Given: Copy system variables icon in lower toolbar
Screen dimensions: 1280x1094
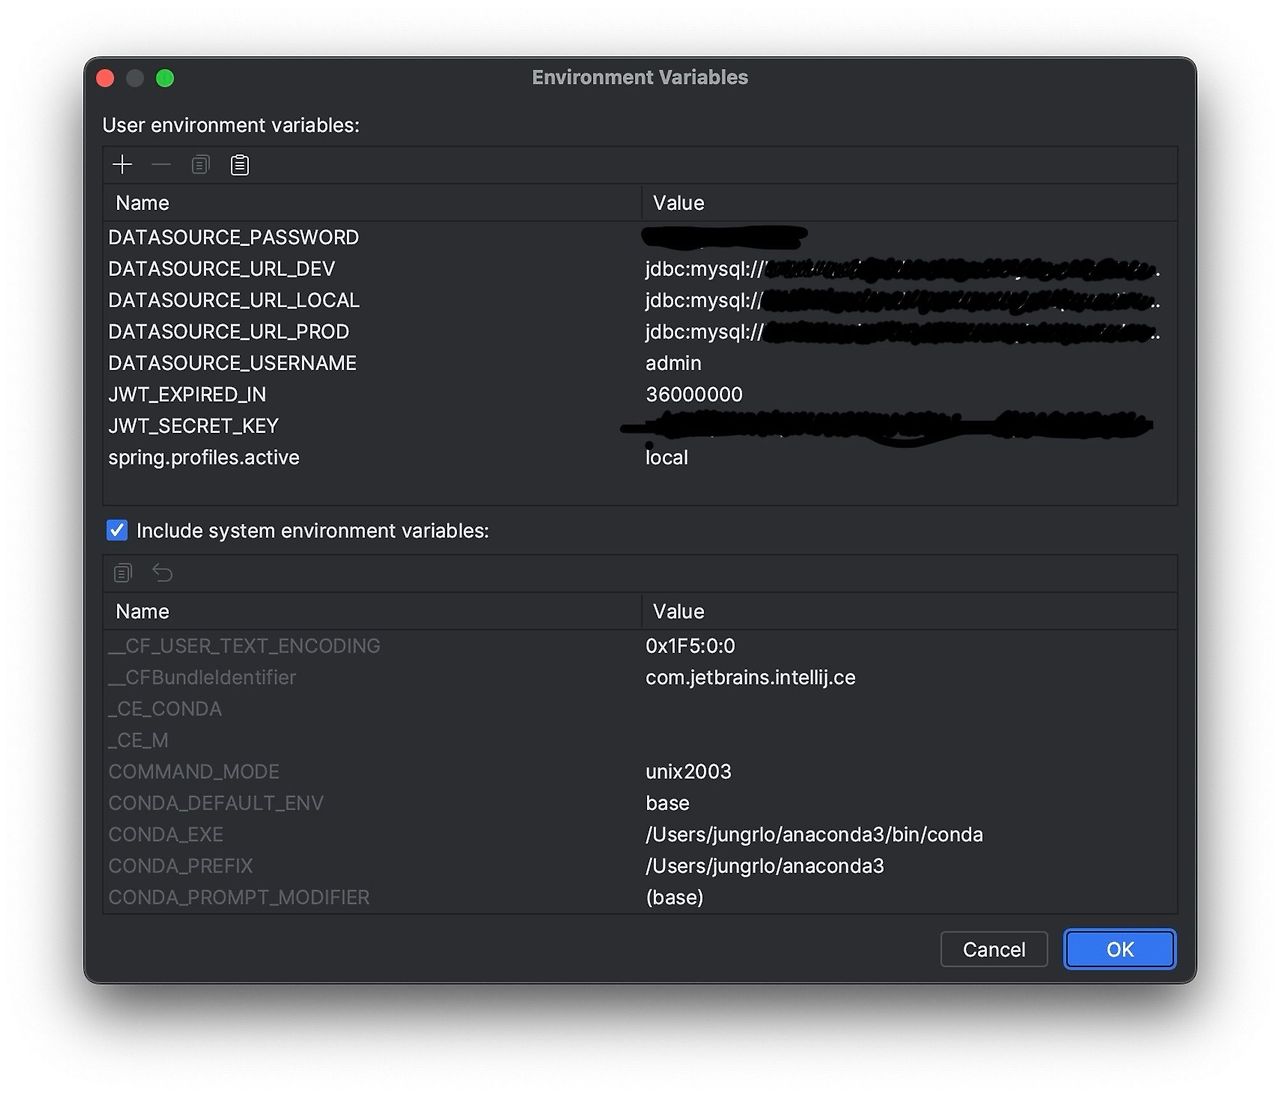Looking at the screenshot, I should point(123,573).
